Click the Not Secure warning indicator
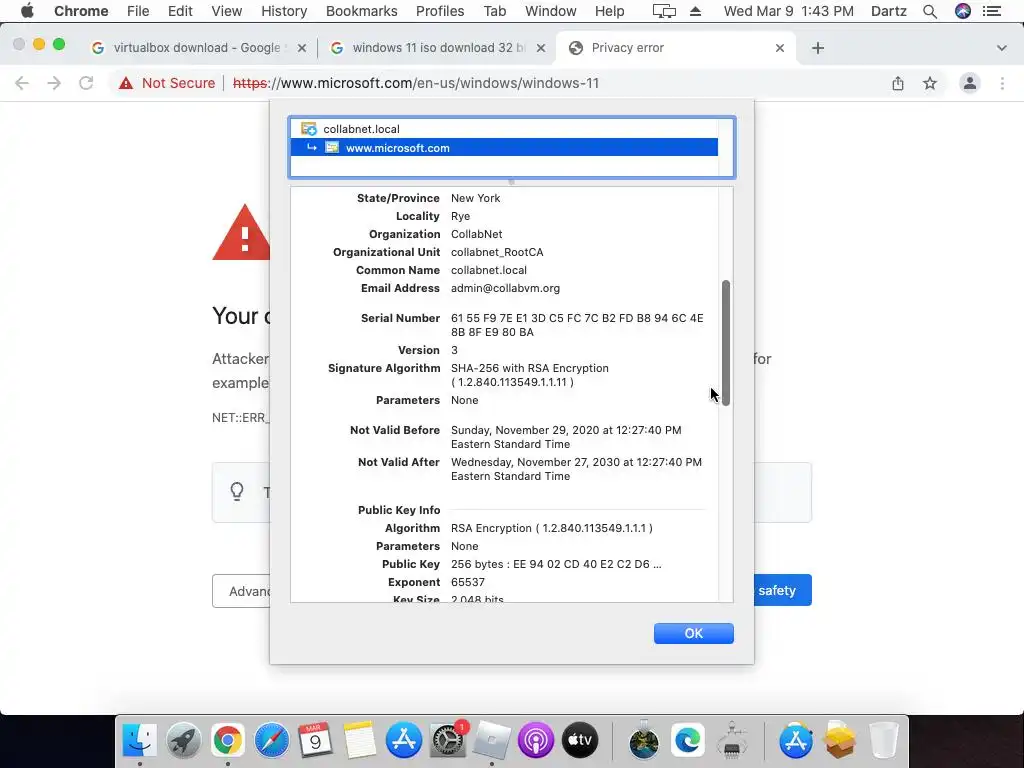 pyautogui.click(x=167, y=83)
